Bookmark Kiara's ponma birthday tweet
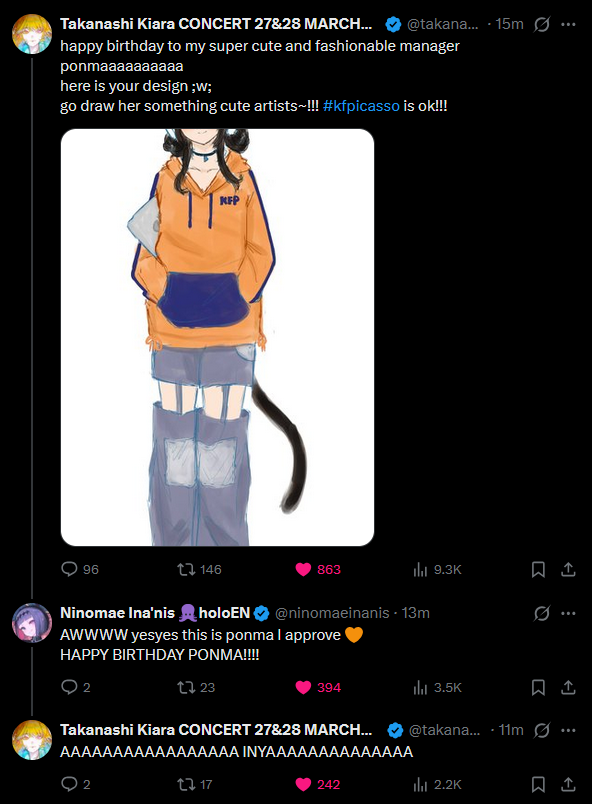 point(538,569)
